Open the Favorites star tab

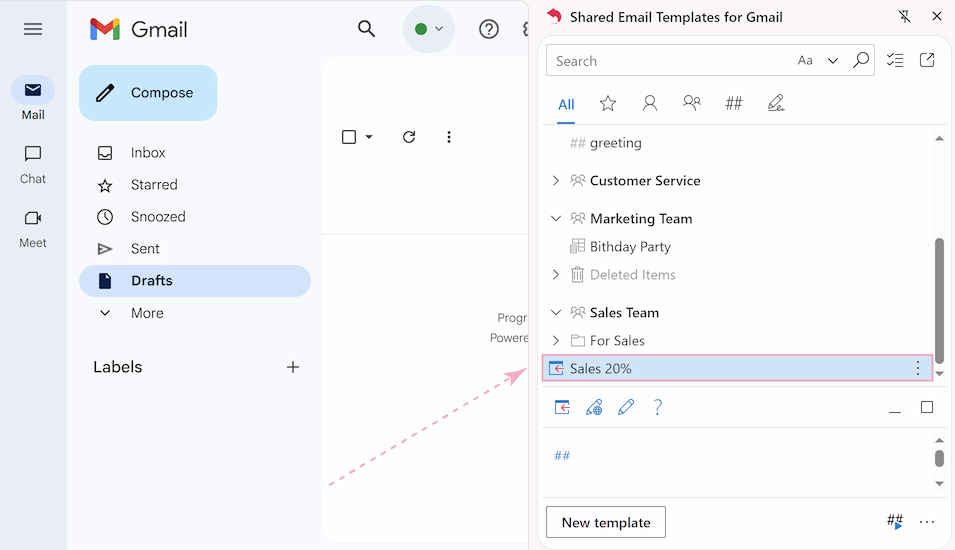(x=608, y=103)
